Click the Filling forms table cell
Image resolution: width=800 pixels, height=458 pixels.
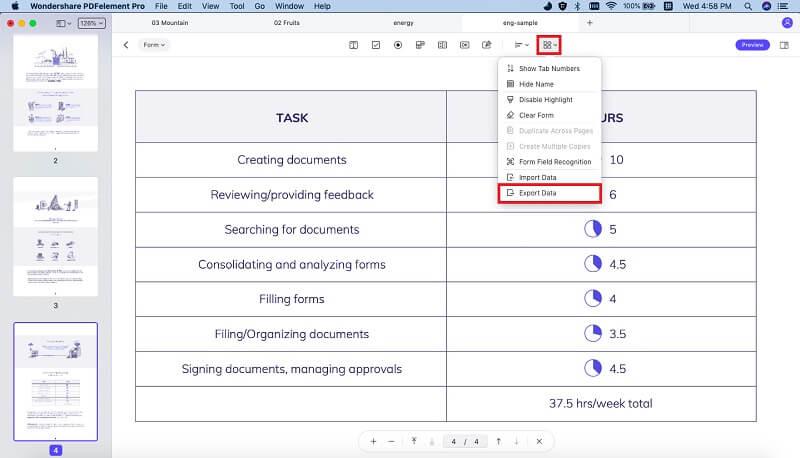point(291,299)
